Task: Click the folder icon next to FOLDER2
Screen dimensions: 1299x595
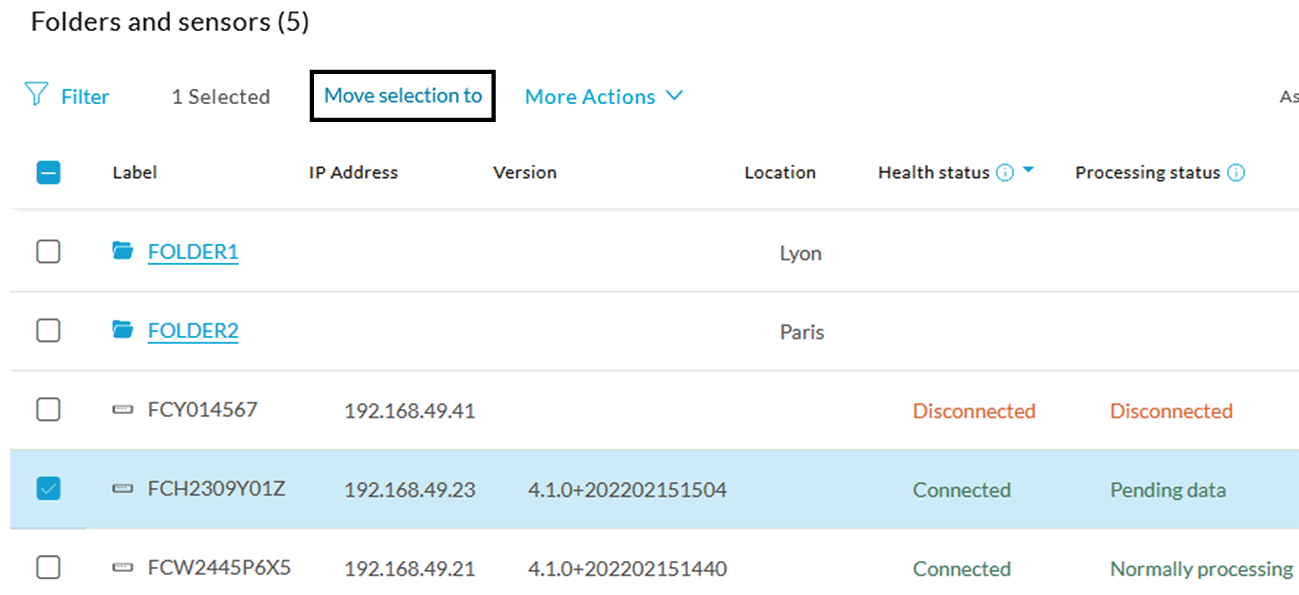Action: tap(124, 330)
